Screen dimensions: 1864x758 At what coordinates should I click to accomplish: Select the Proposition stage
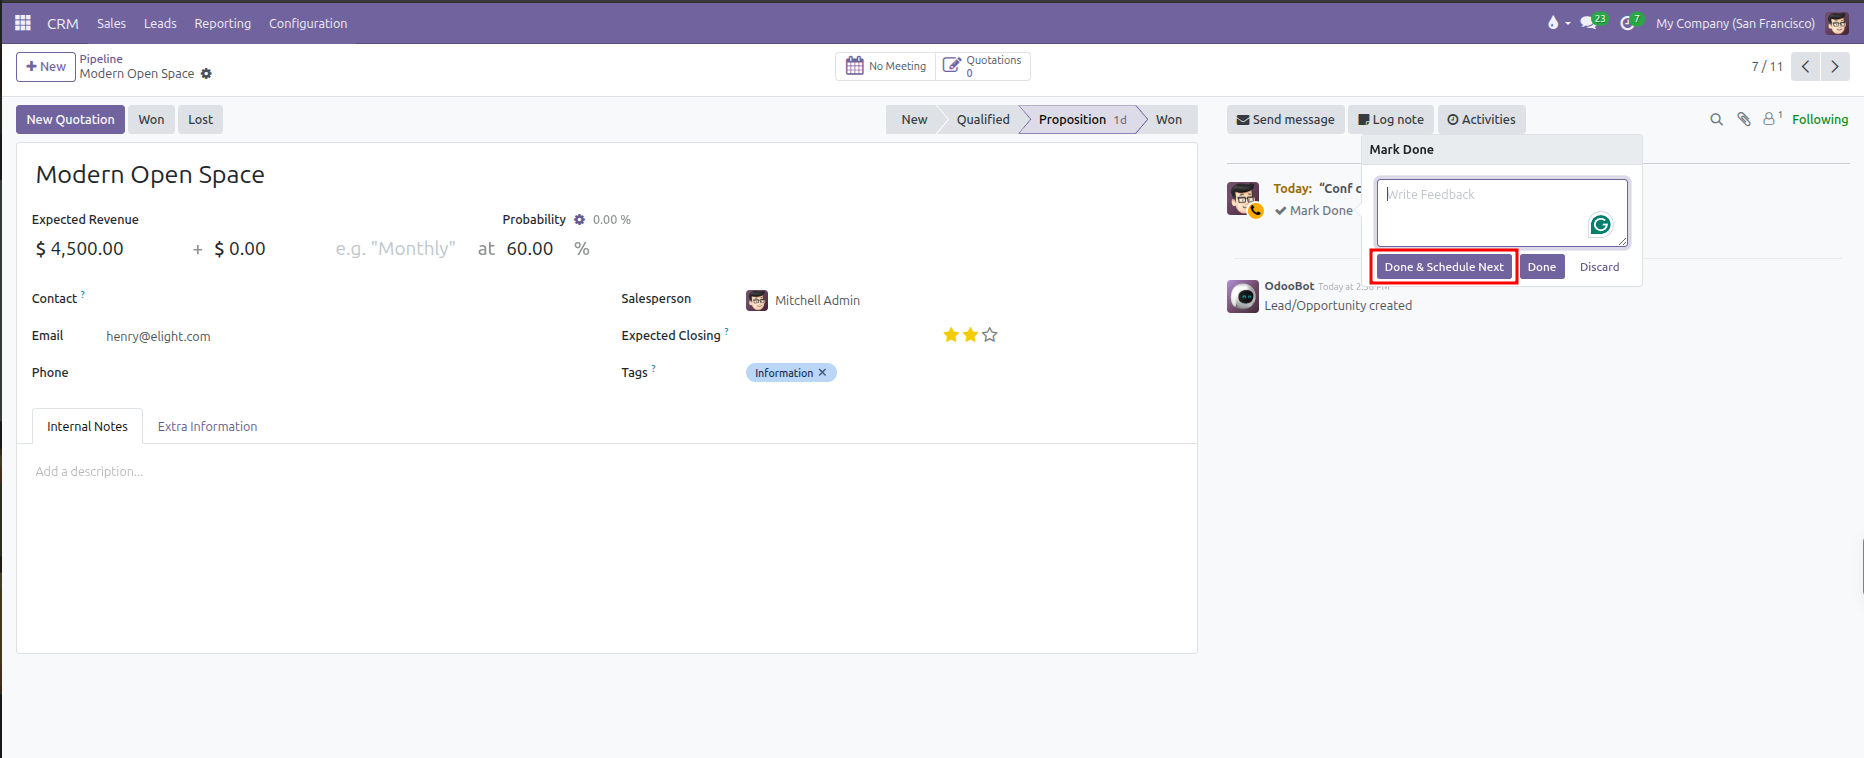pyautogui.click(x=1082, y=120)
